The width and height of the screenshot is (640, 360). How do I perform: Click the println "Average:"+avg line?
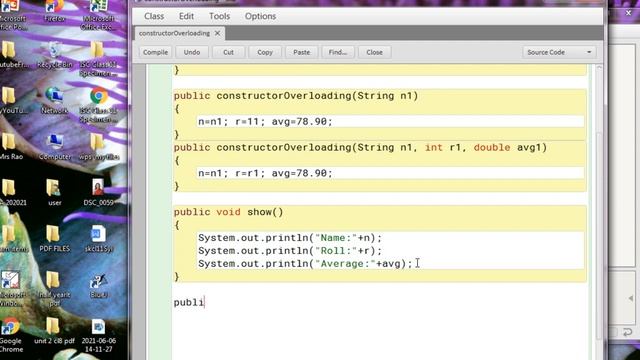[305, 264]
